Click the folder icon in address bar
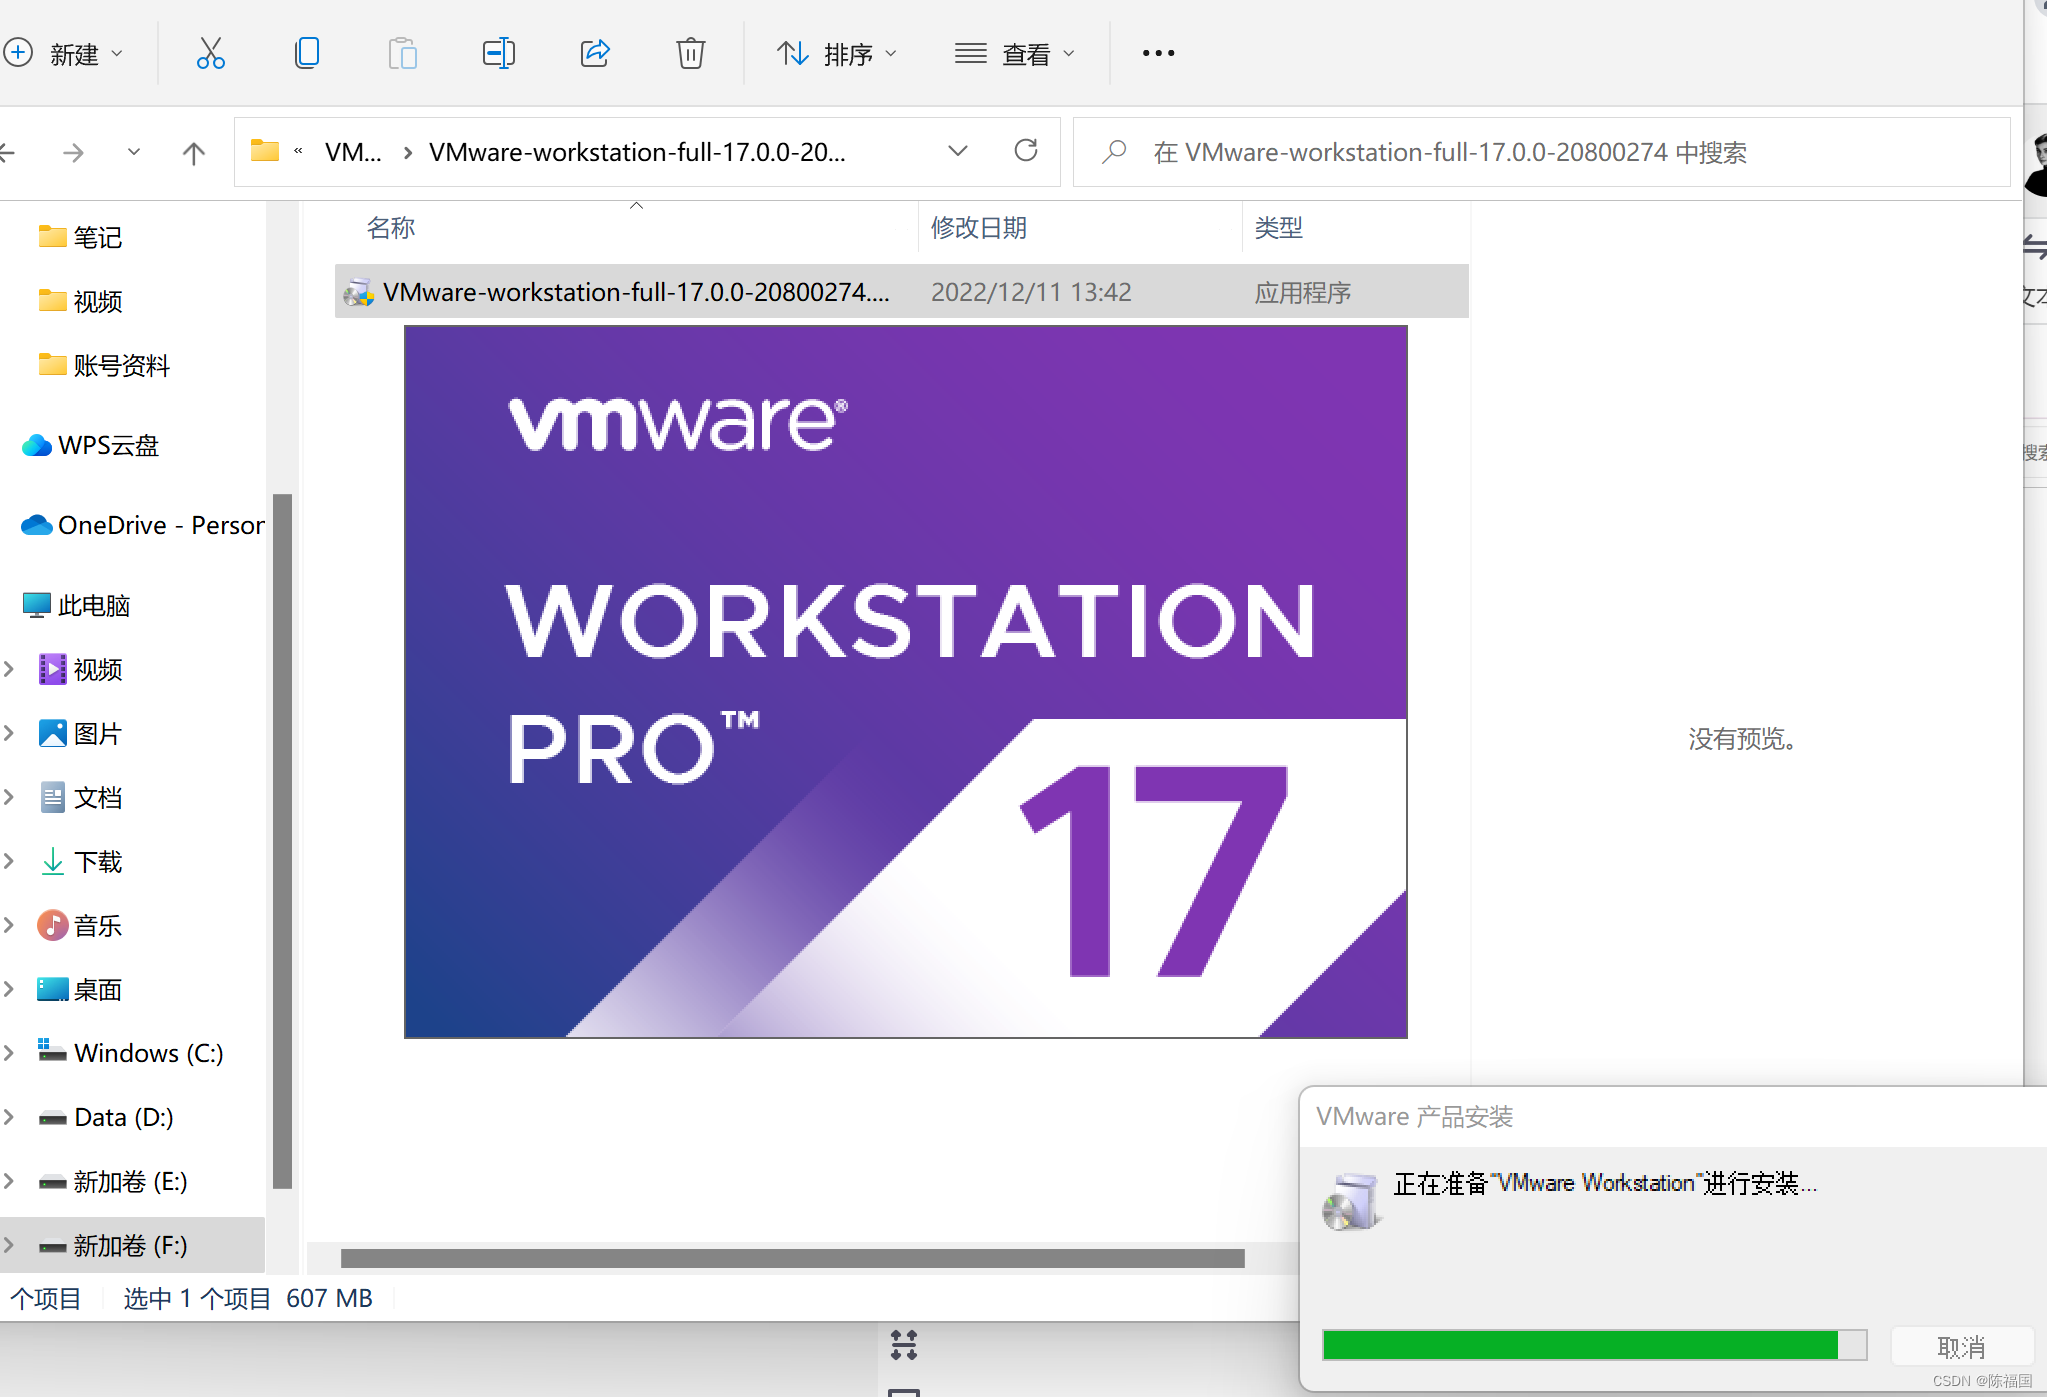 264,151
